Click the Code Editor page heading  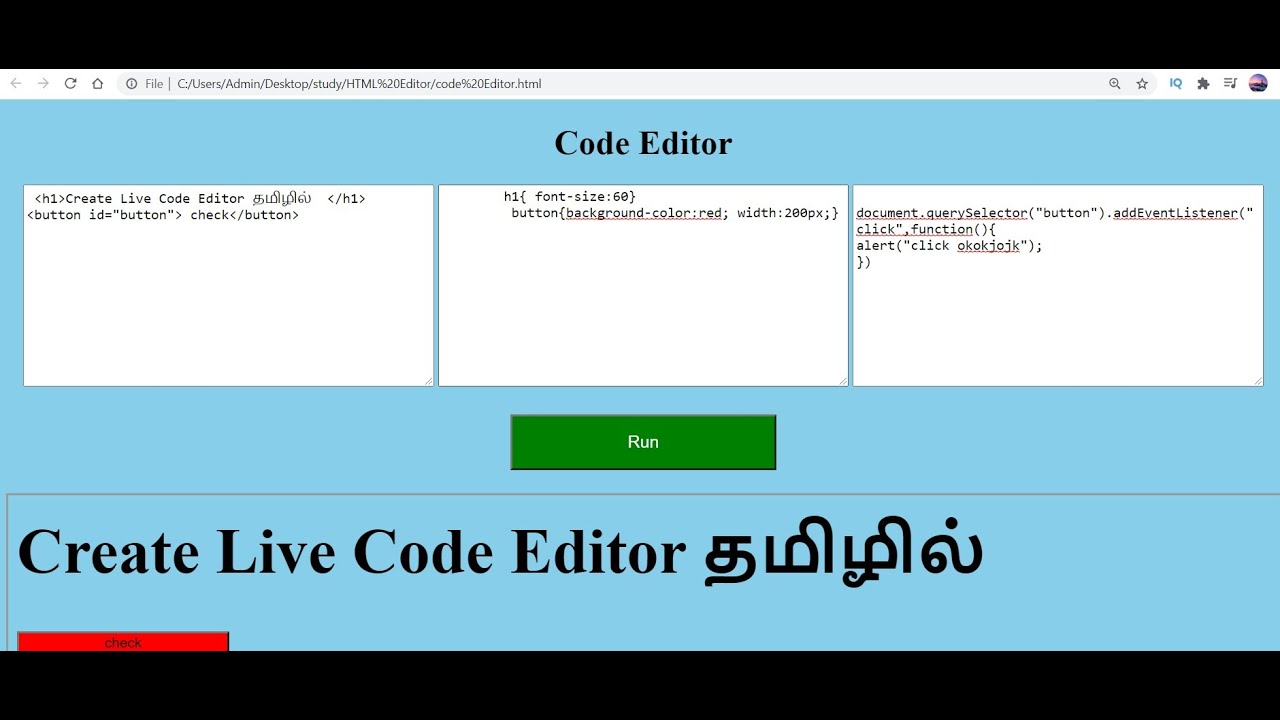pyautogui.click(x=643, y=143)
